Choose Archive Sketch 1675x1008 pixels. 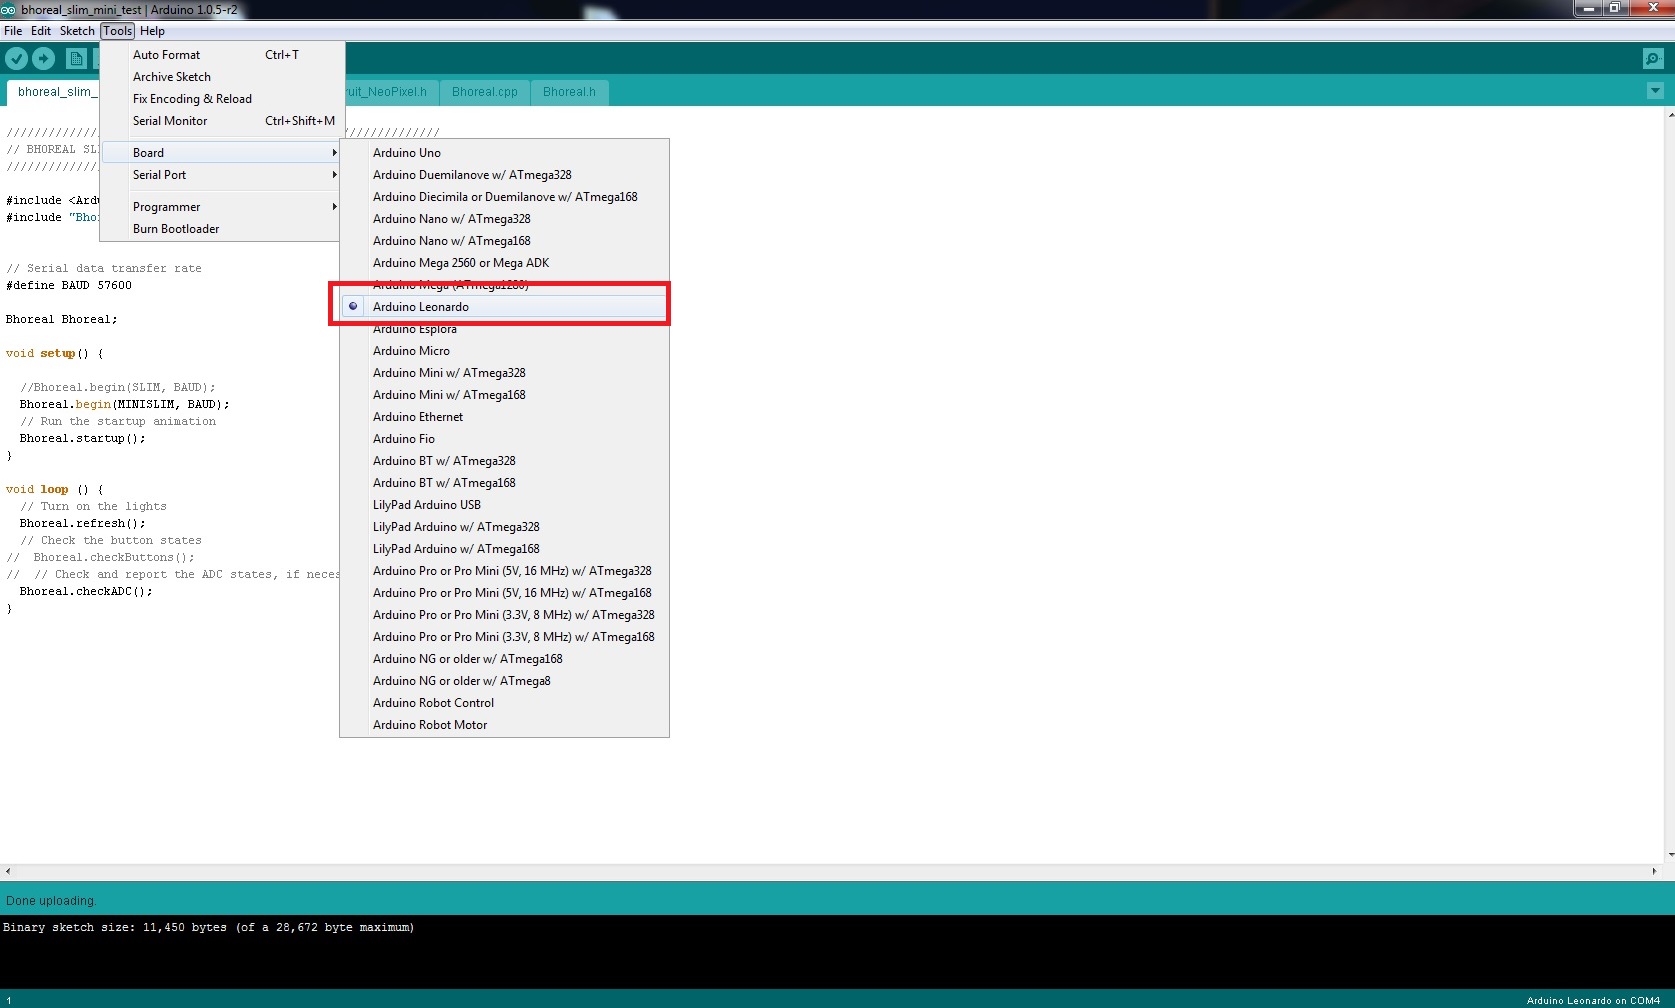point(222,77)
